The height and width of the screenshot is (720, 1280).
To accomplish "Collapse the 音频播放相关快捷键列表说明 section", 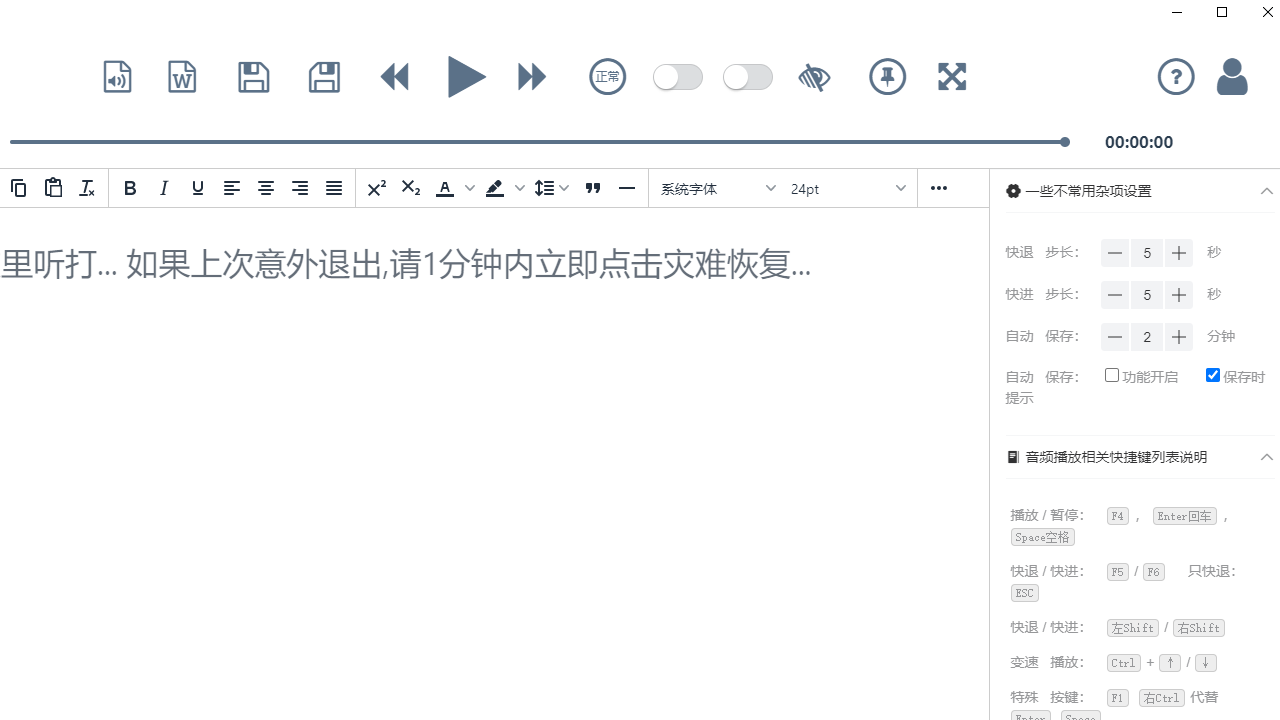I will pos(1266,457).
